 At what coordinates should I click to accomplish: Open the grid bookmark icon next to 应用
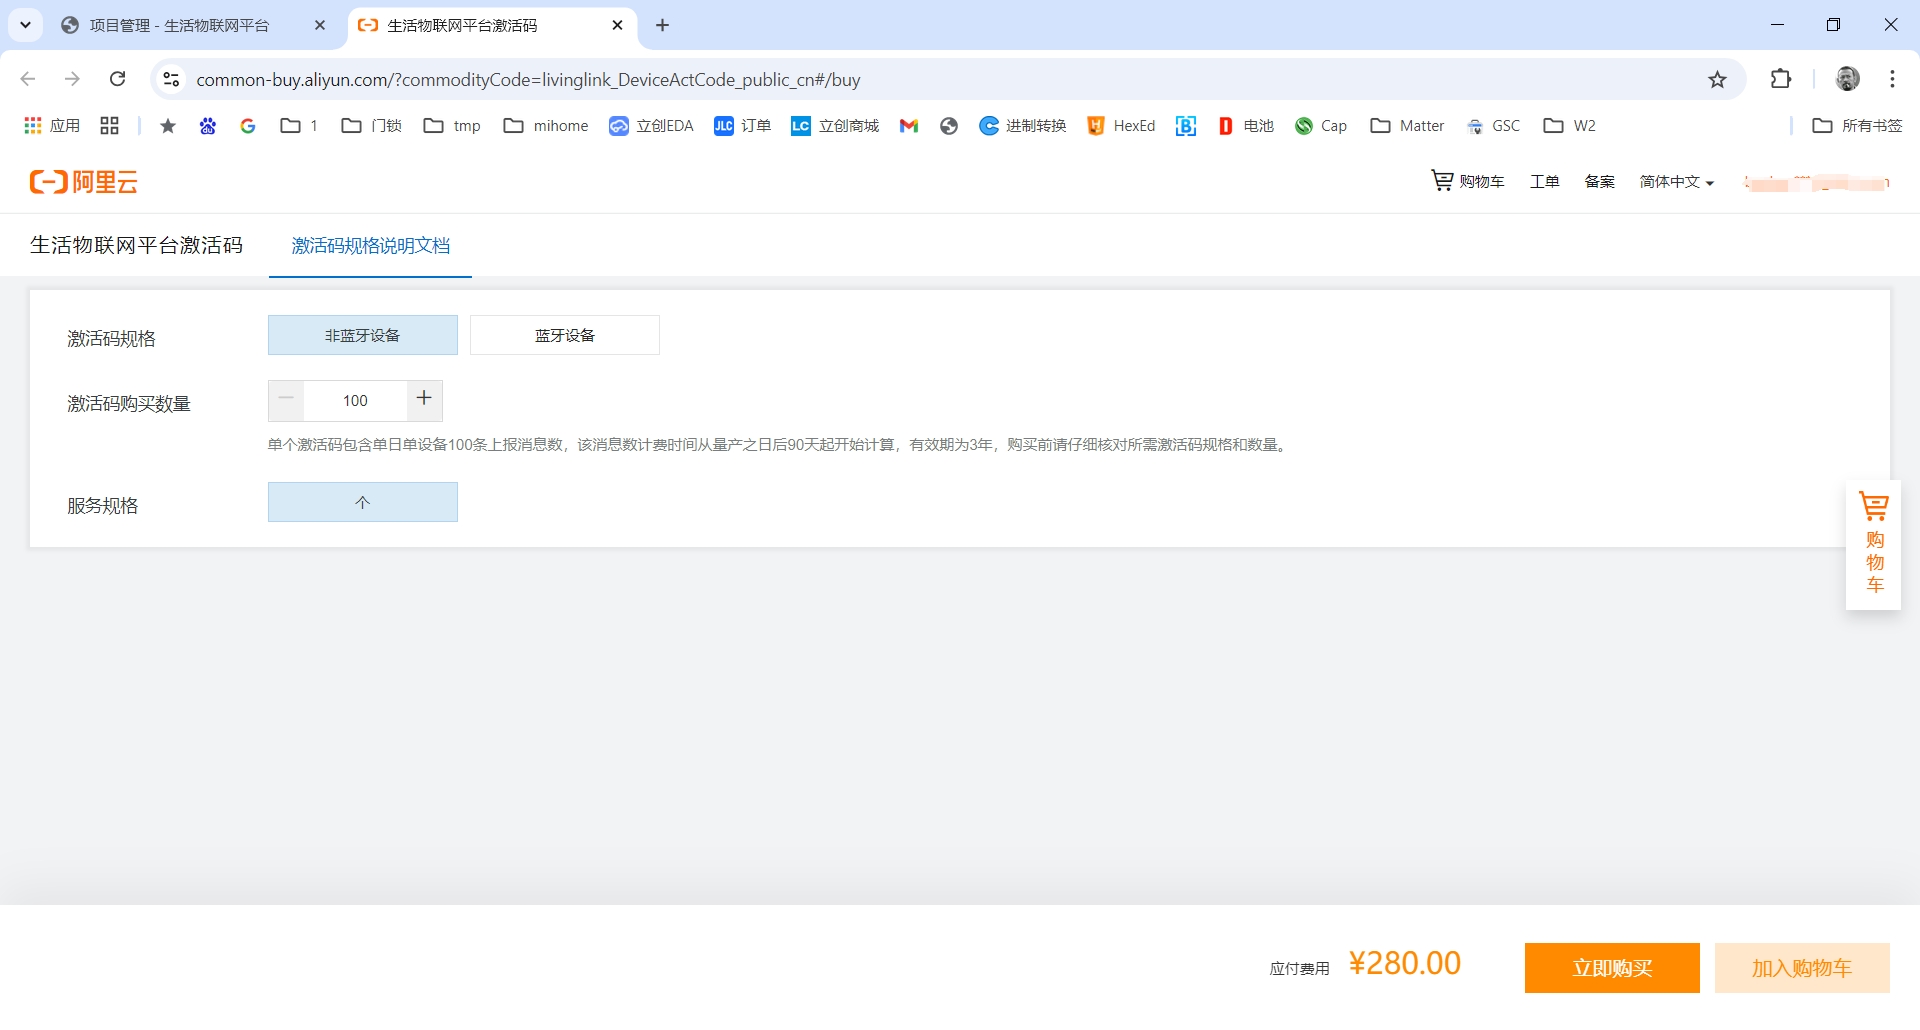pyautogui.click(x=110, y=125)
